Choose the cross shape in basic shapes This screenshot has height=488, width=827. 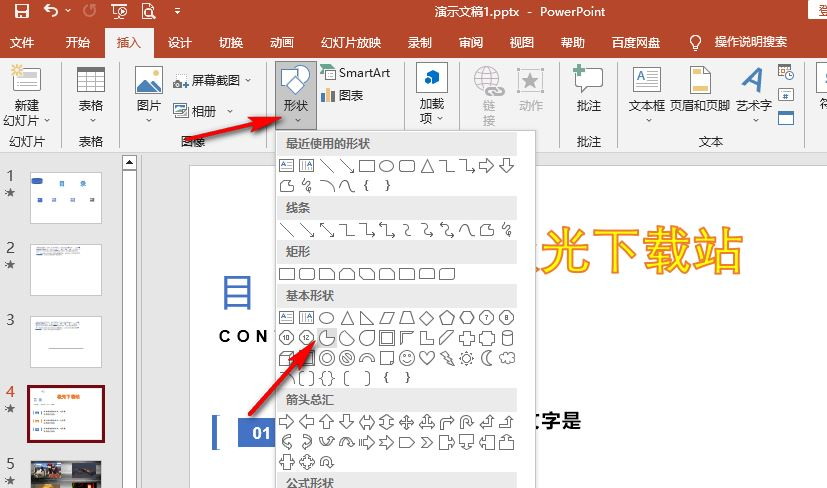coord(466,338)
